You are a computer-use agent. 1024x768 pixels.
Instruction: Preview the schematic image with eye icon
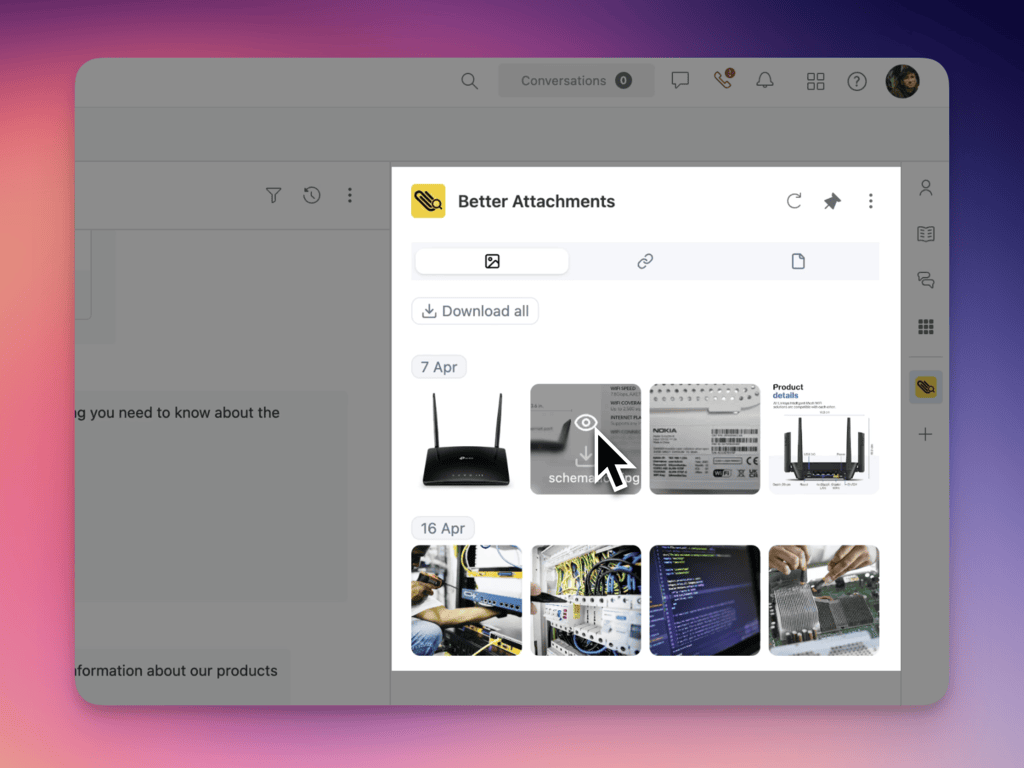click(586, 423)
